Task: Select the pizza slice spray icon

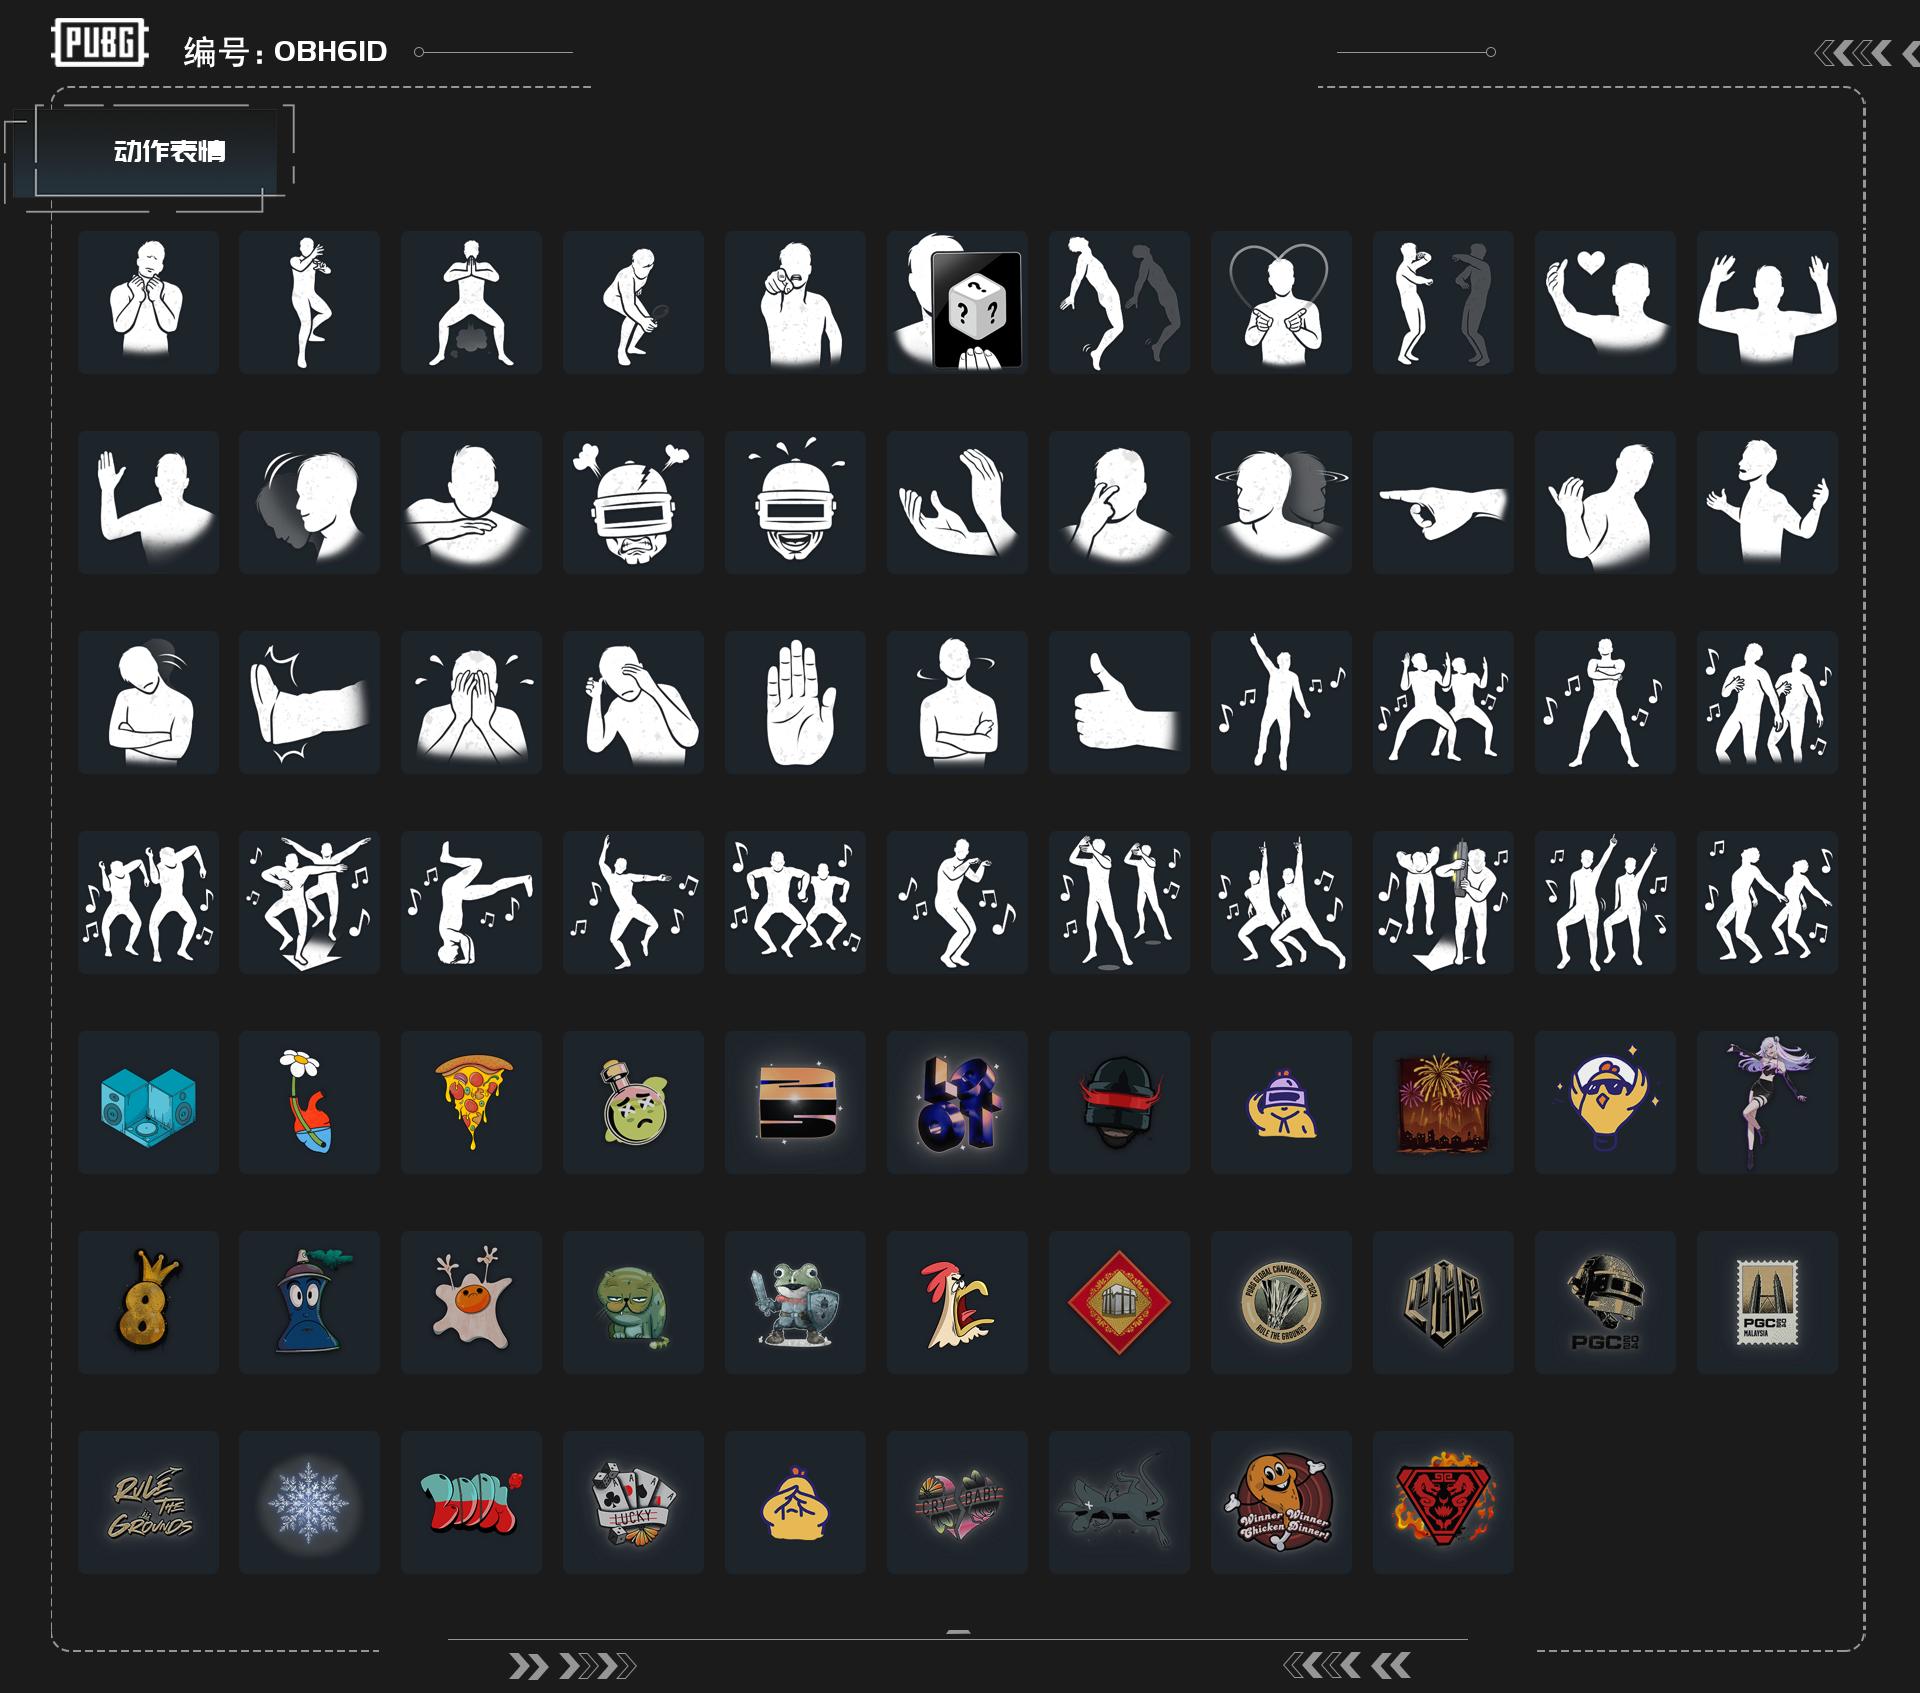Action: pos(472,1102)
